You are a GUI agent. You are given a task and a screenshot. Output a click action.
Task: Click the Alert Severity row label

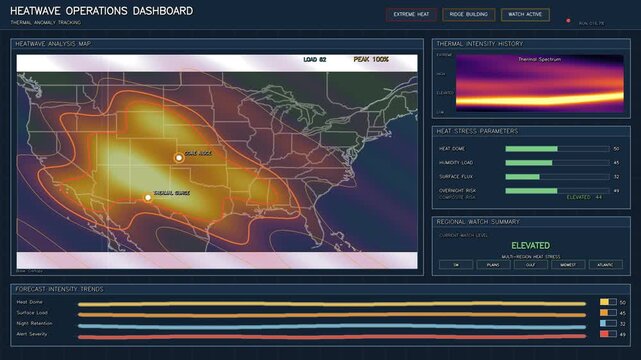[x=32, y=334]
